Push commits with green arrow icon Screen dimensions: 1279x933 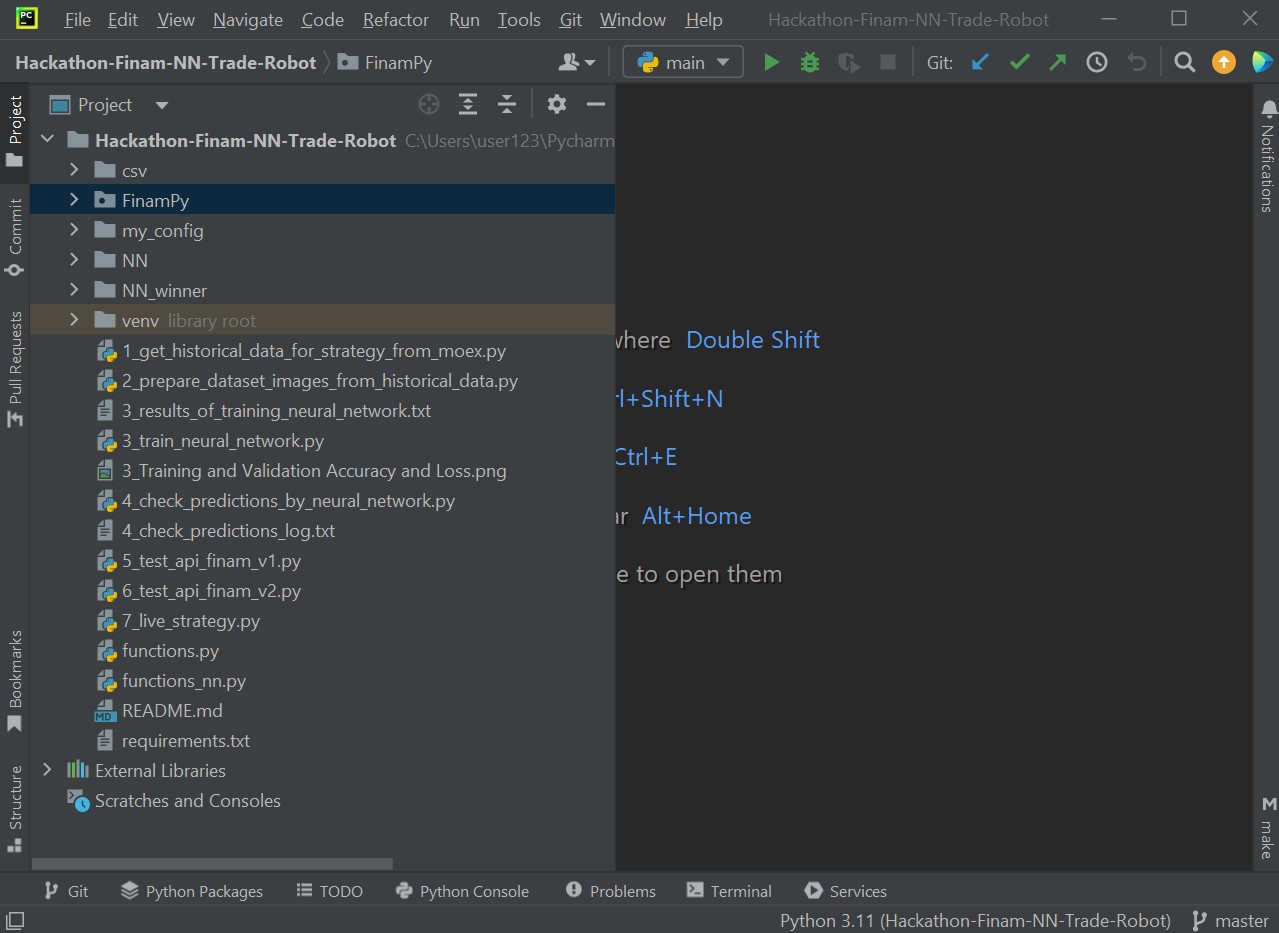point(1057,62)
